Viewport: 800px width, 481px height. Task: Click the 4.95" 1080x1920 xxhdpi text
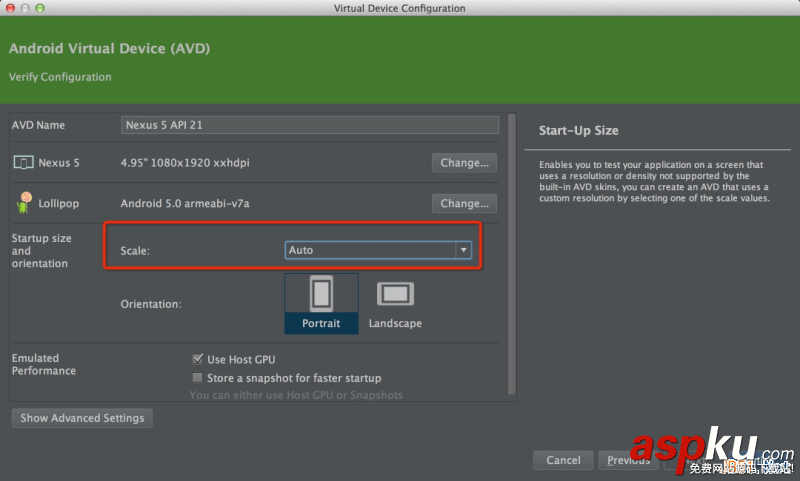[185, 163]
